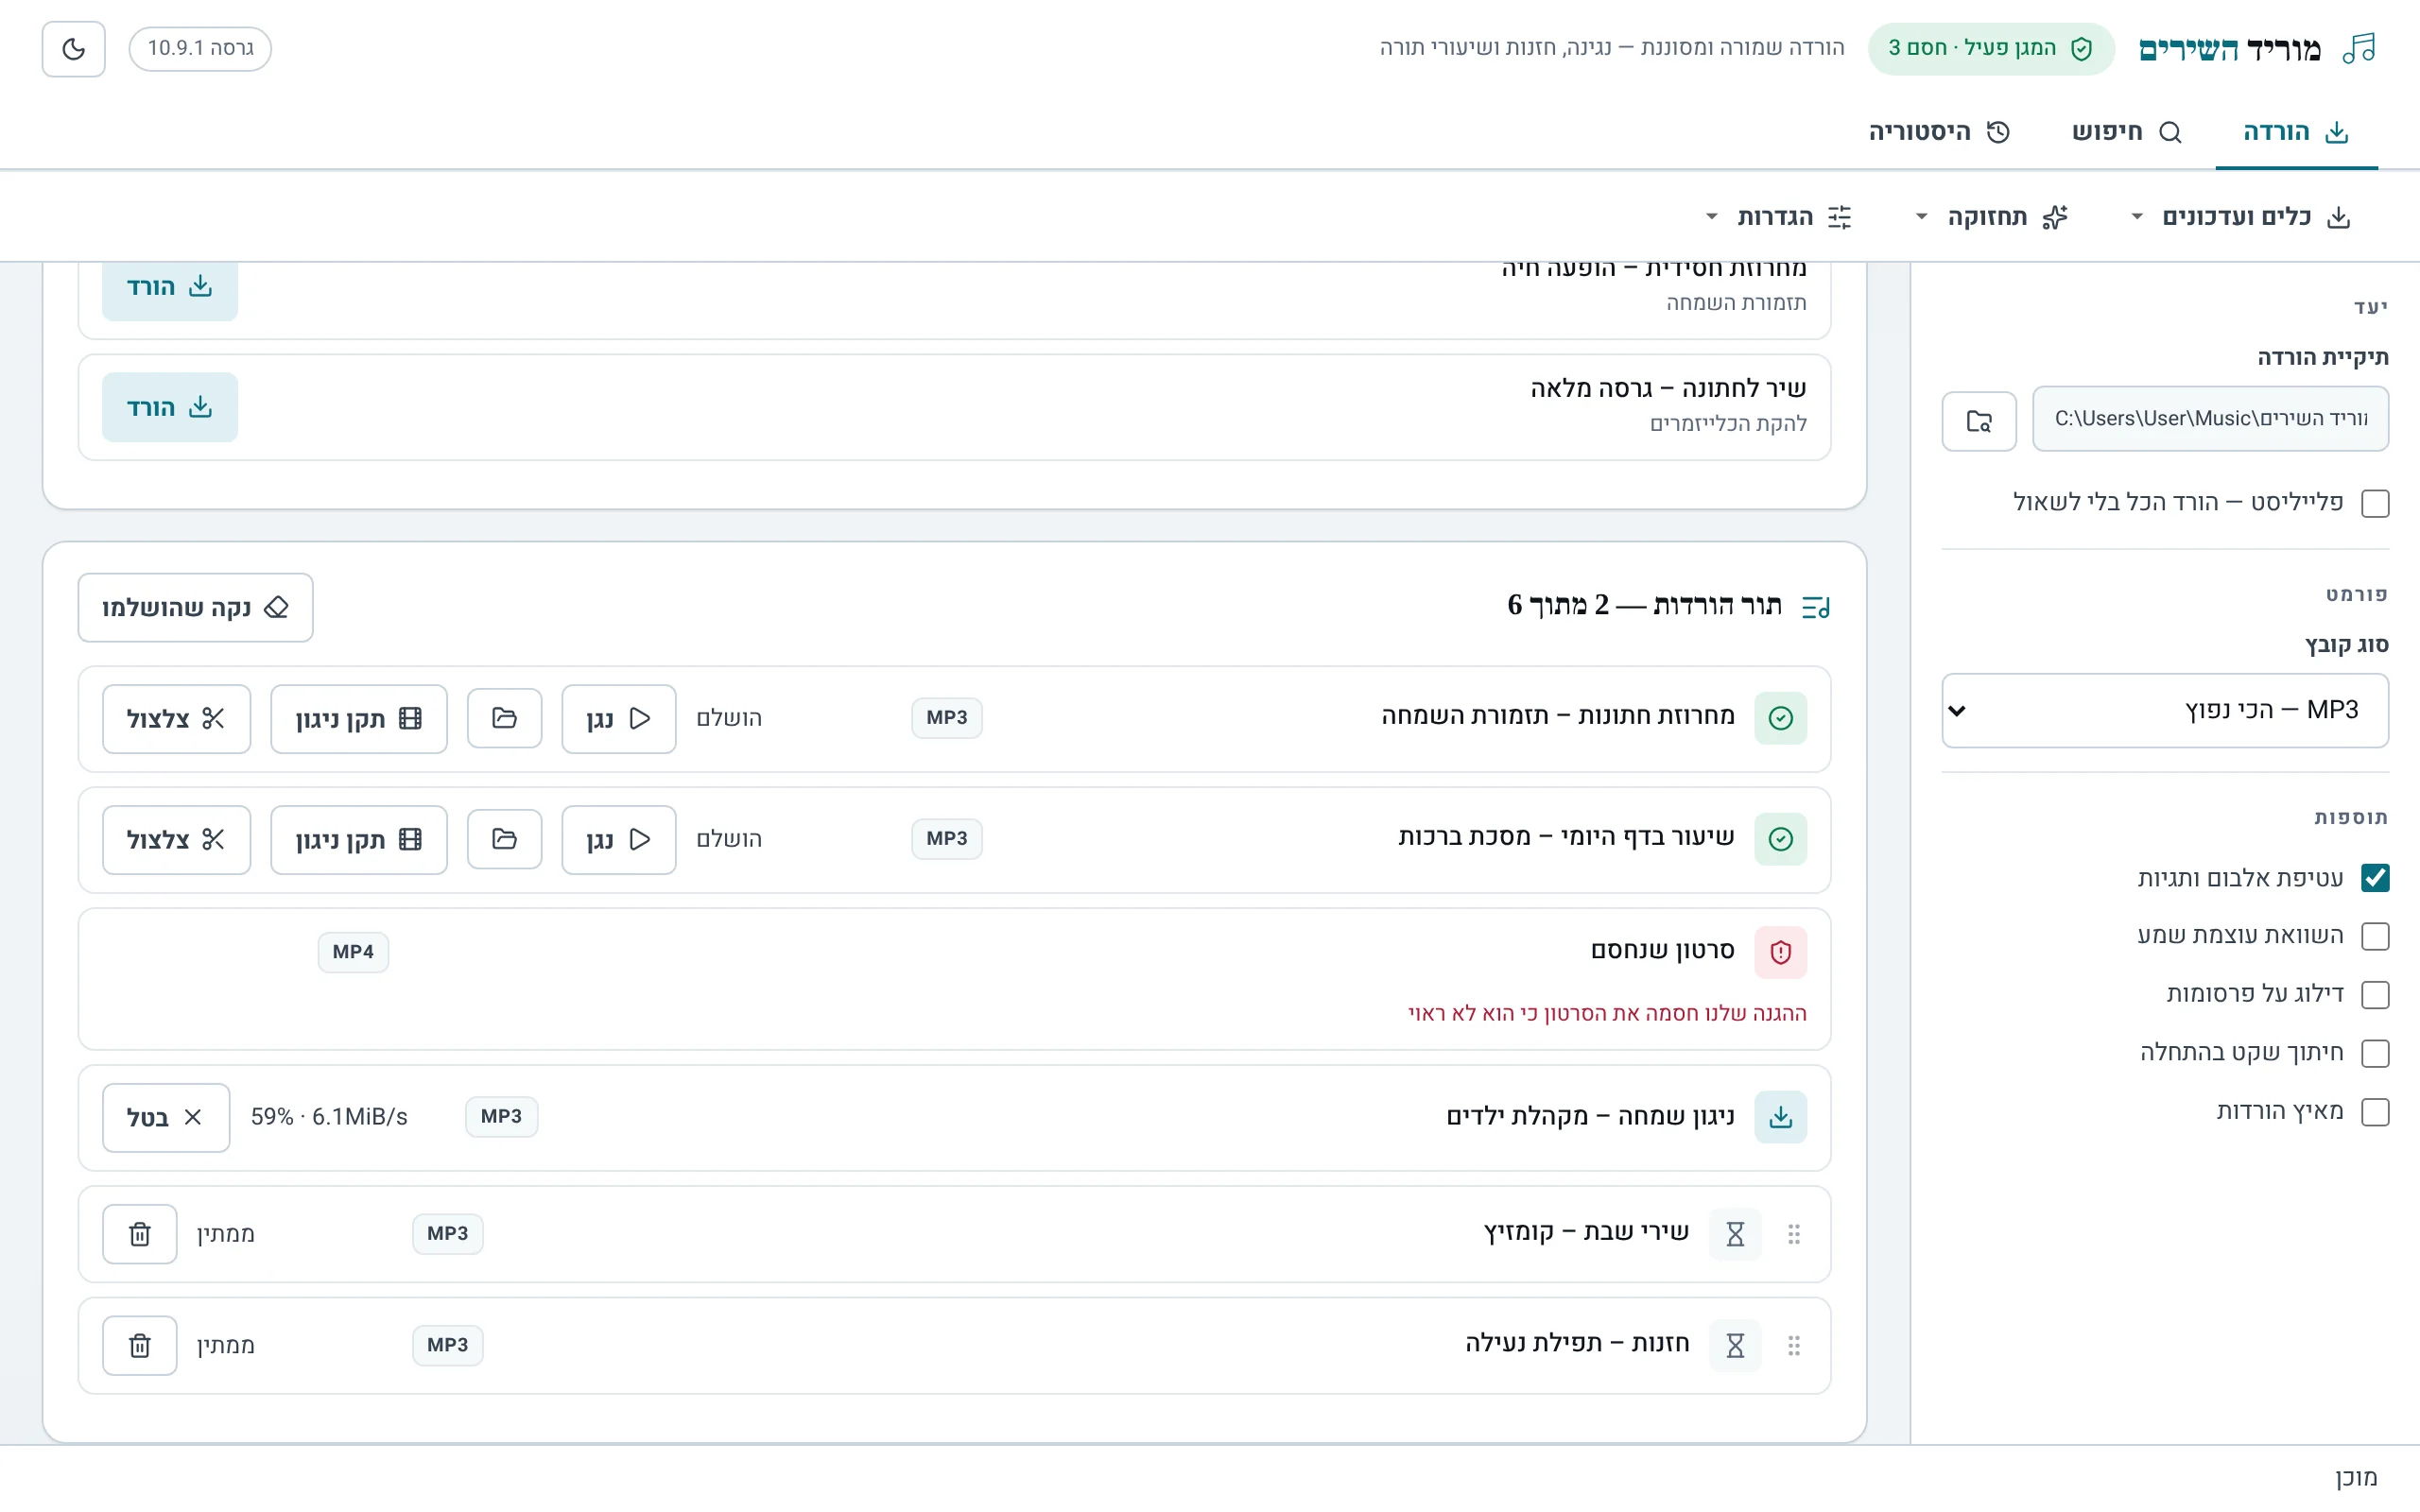The height and width of the screenshot is (1512, 2420).
Task: Open folder for מחרוזת חתונות item
Action: (x=504, y=718)
